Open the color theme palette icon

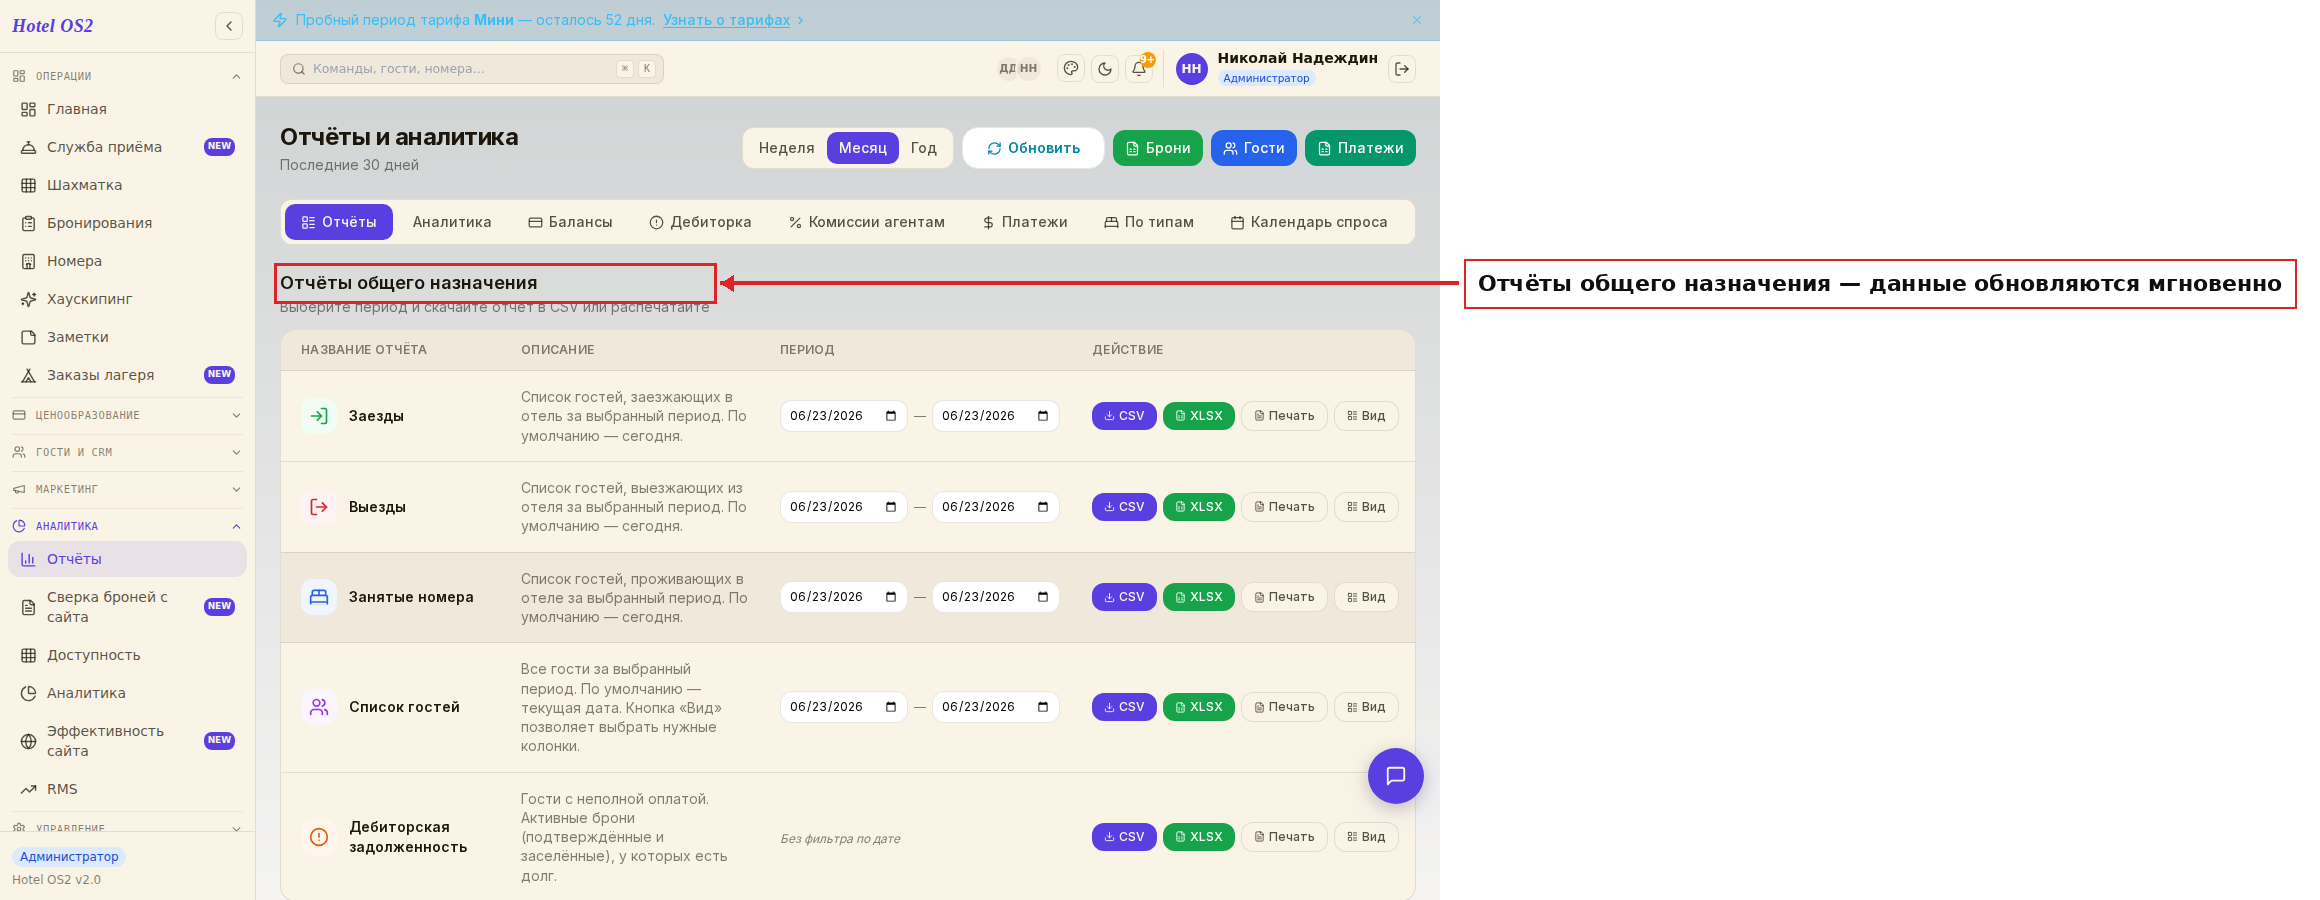(x=1071, y=69)
